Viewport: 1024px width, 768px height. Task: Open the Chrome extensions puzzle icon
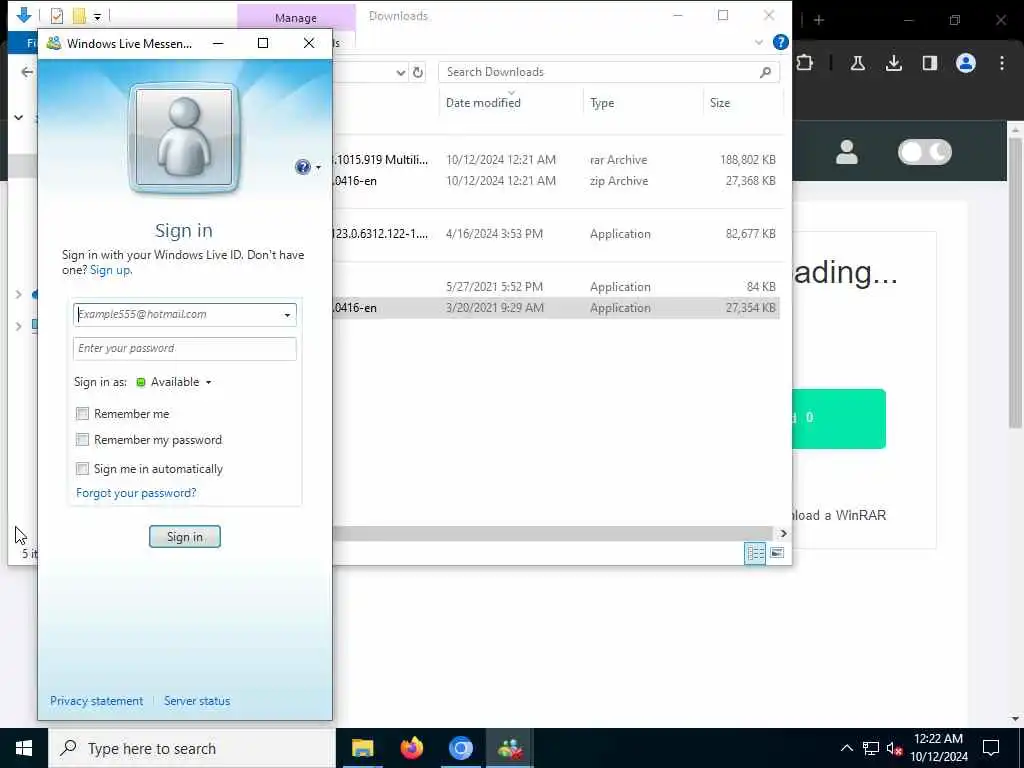pyautogui.click(x=804, y=63)
